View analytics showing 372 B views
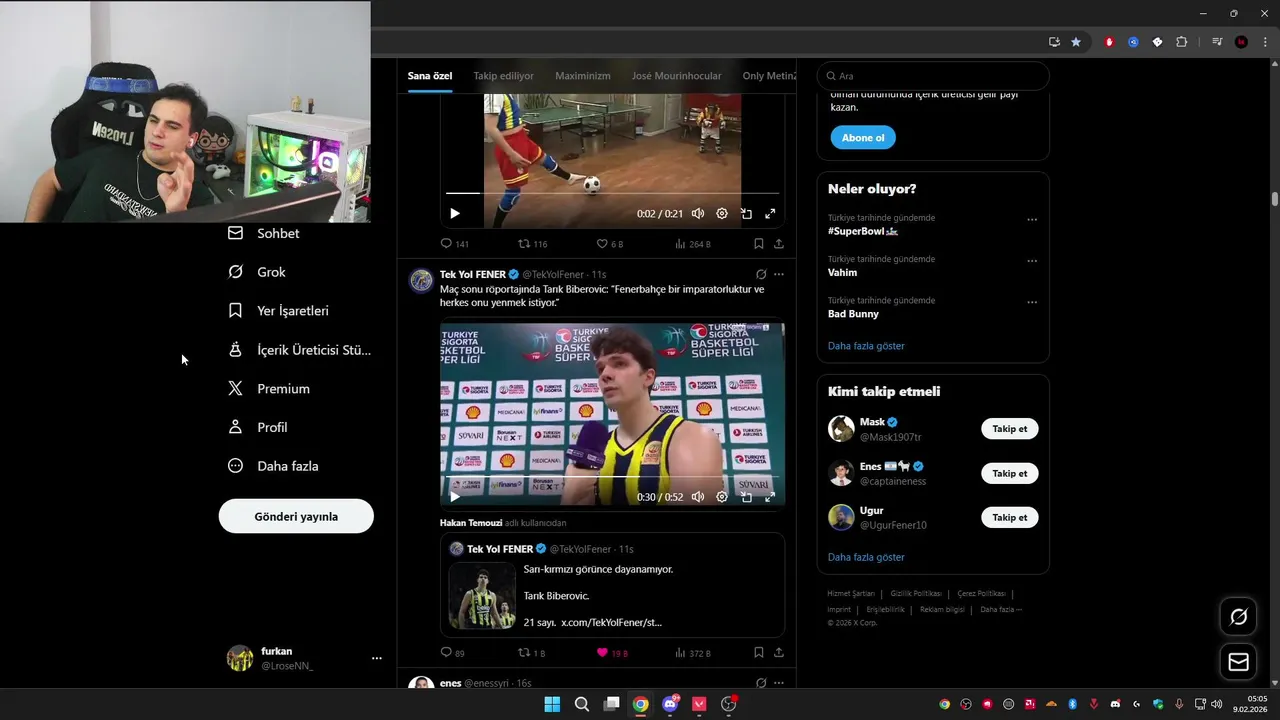The width and height of the screenshot is (1280, 720). [x=693, y=653]
